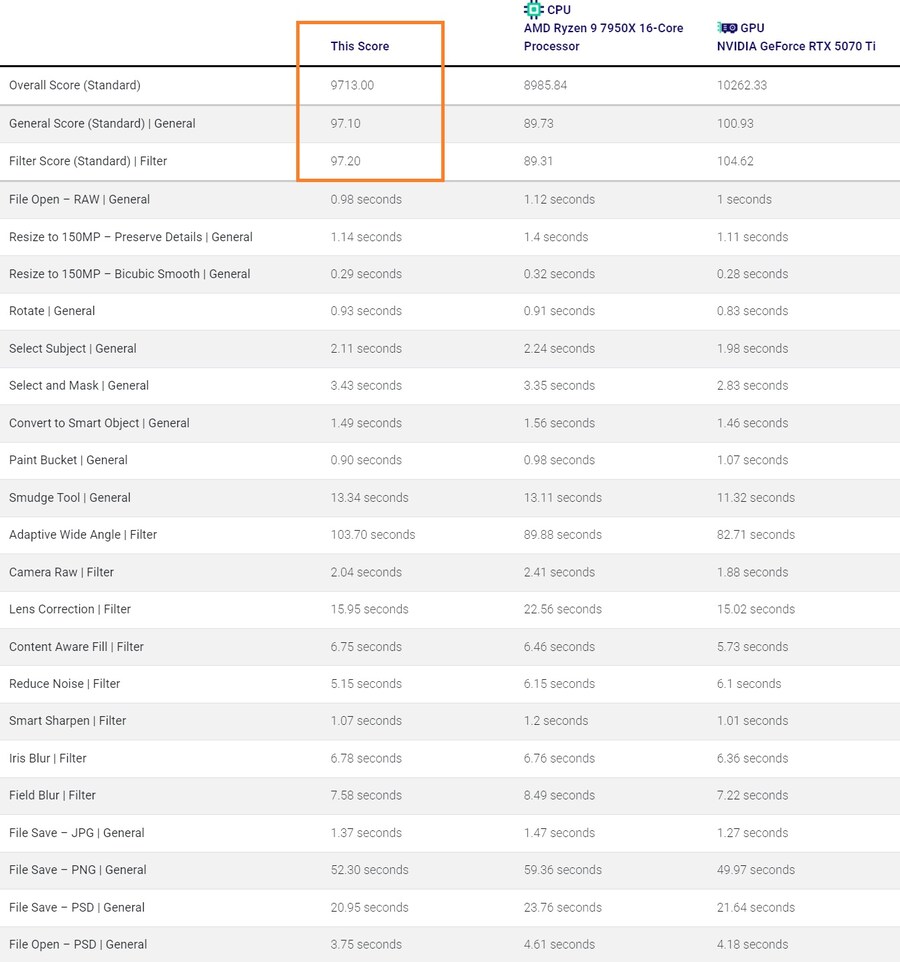The width and height of the screenshot is (900, 962).
Task: Click the Resize to 150MP – Preserve Details label
Action: point(130,237)
